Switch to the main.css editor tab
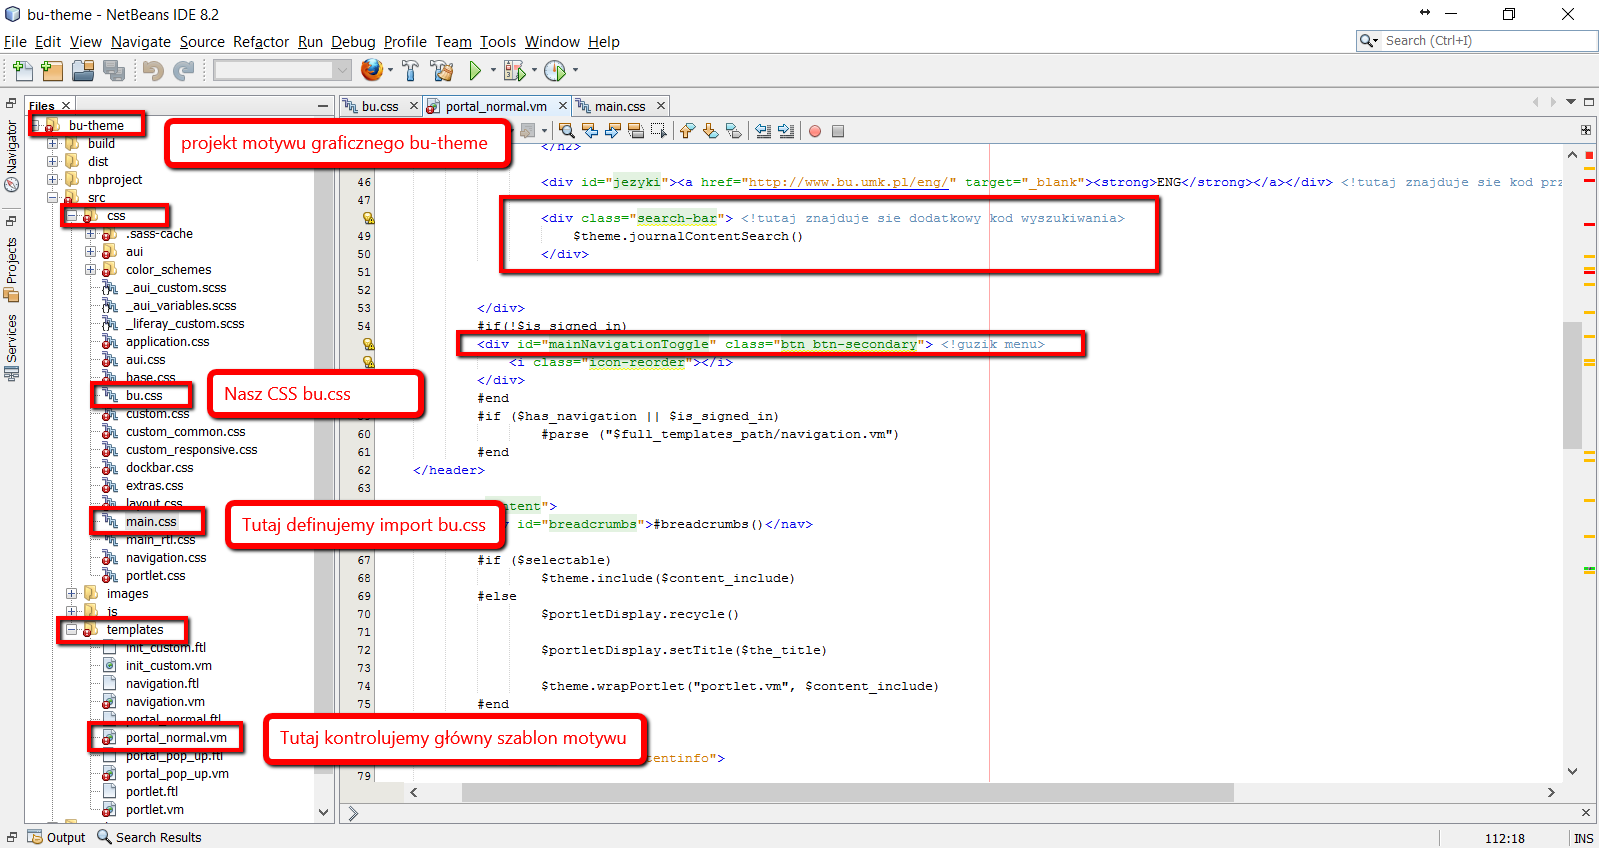This screenshot has width=1599, height=848. pos(620,106)
